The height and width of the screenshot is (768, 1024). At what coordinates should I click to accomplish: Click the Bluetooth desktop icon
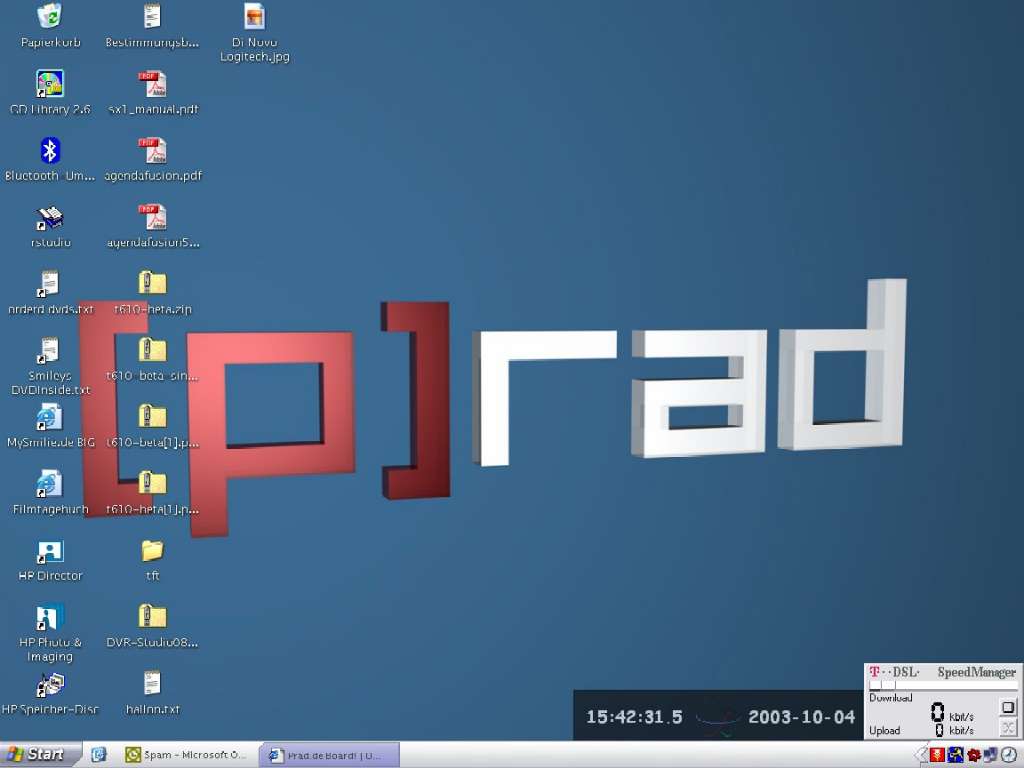49,151
